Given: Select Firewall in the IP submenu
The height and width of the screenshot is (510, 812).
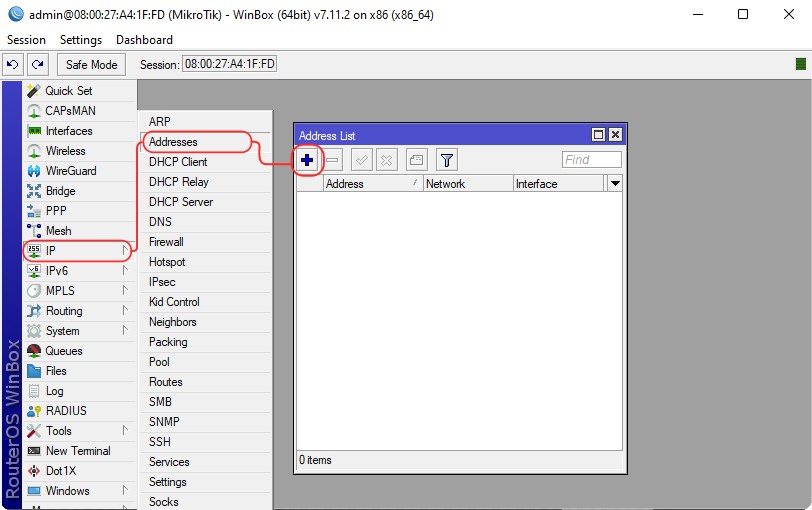Looking at the screenshot, I should pyautogui.click(x=166, y=242).
